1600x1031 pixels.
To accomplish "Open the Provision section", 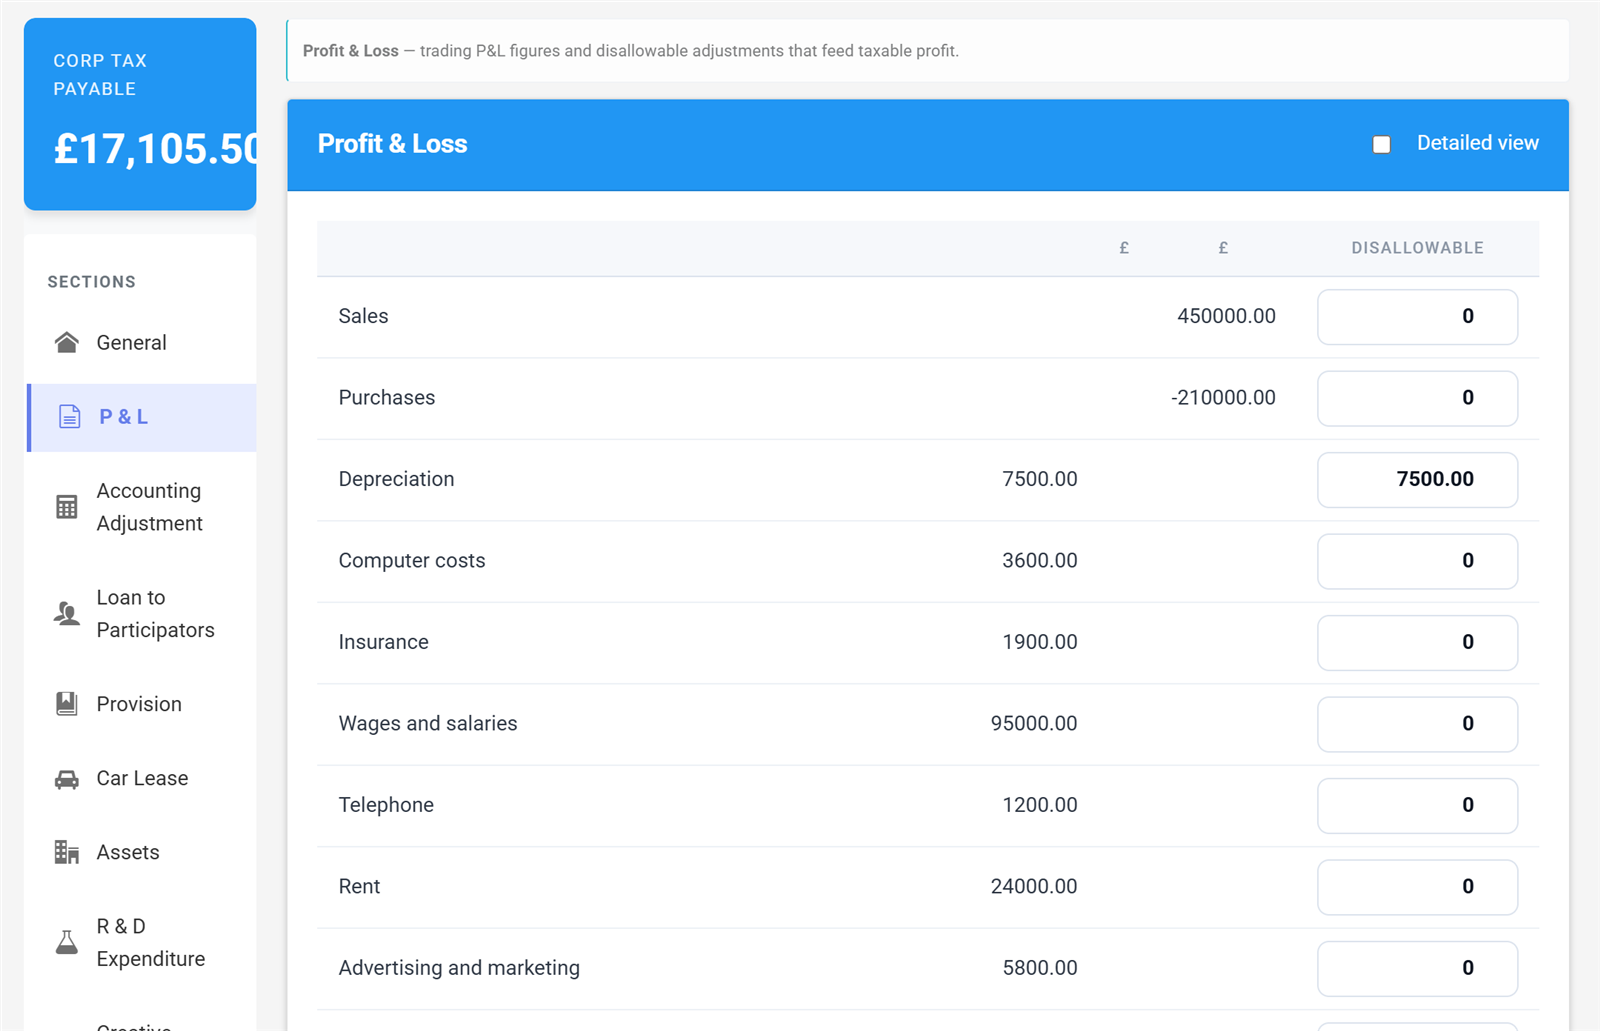I will (x=141, y=704).
